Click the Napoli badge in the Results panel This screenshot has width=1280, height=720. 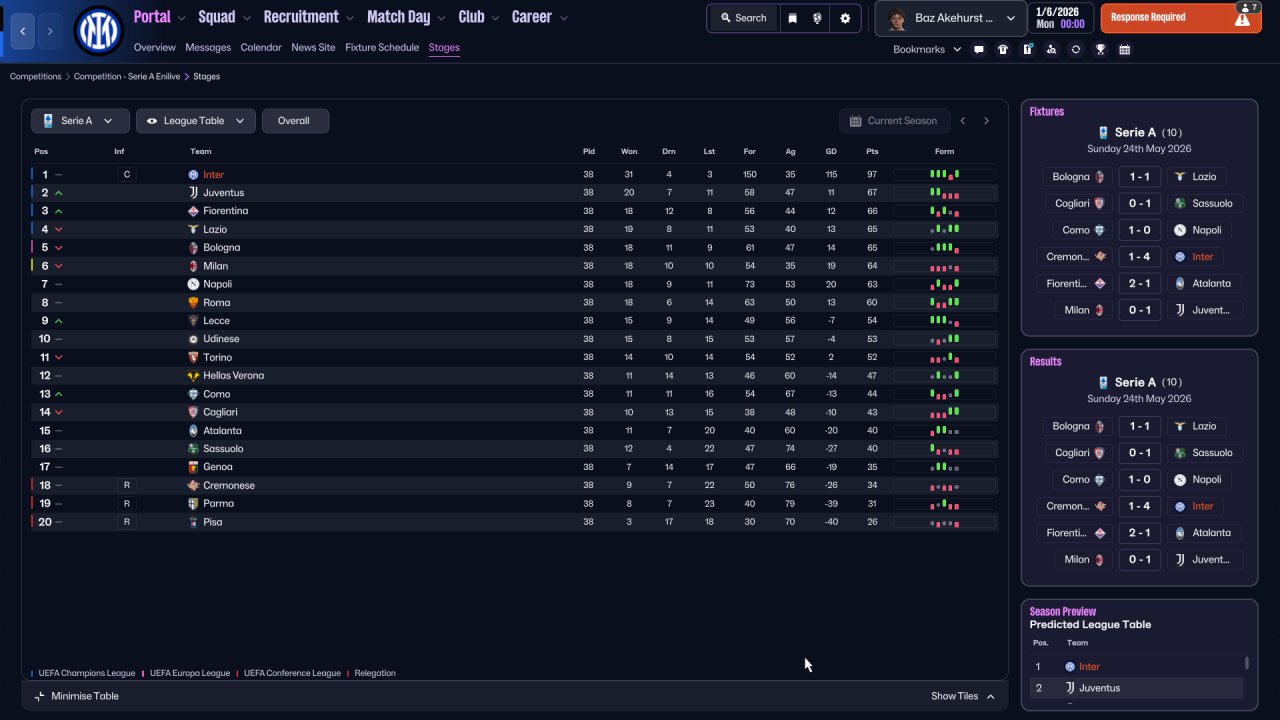(1179, 480)
